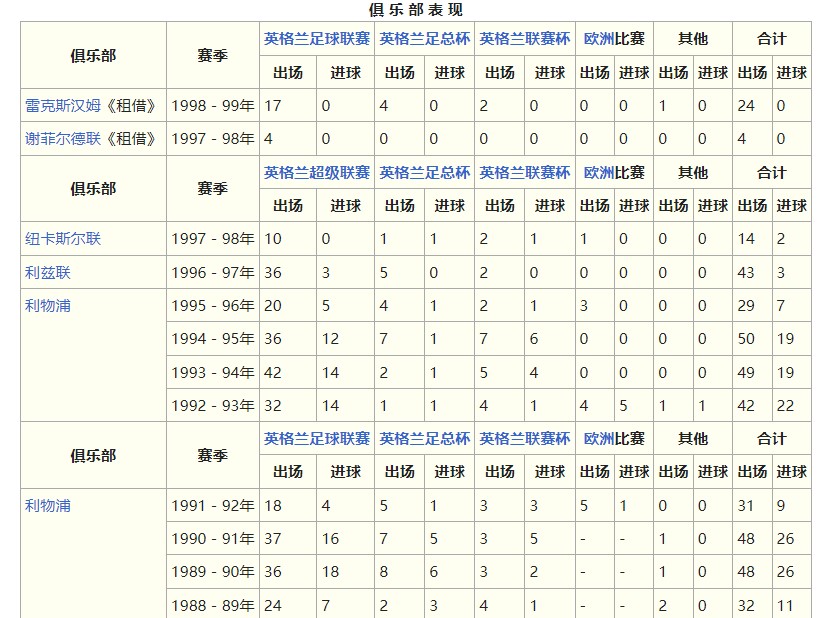
Task: Open 英格兰足球联赛 link in the topmost header
Action: point(317,38)
